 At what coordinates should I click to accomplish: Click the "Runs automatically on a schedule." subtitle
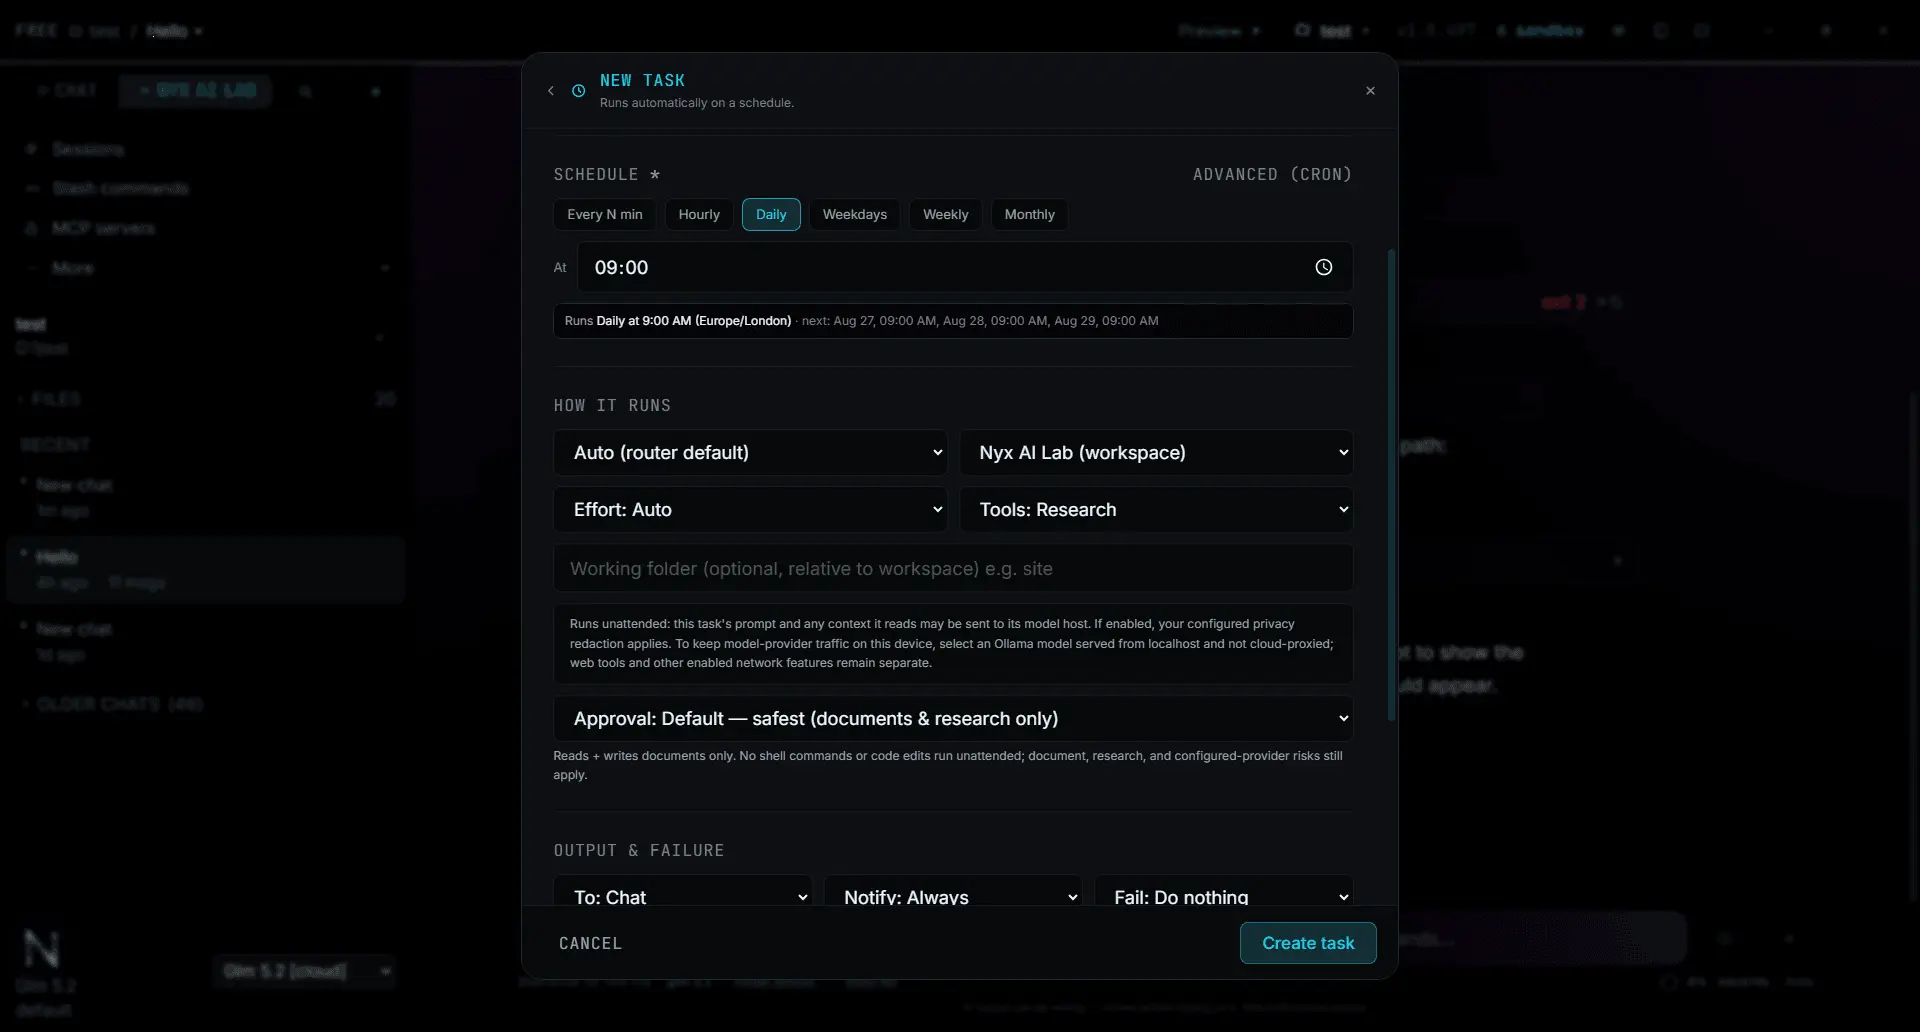697,103
